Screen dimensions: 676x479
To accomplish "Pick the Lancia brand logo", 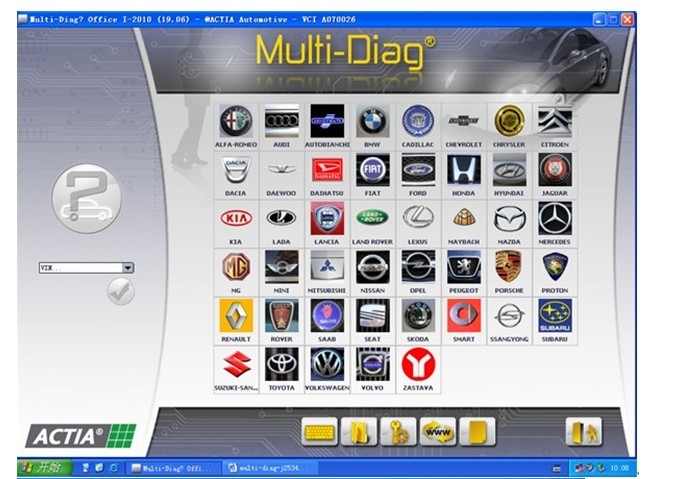I will (x=327, y=219).
